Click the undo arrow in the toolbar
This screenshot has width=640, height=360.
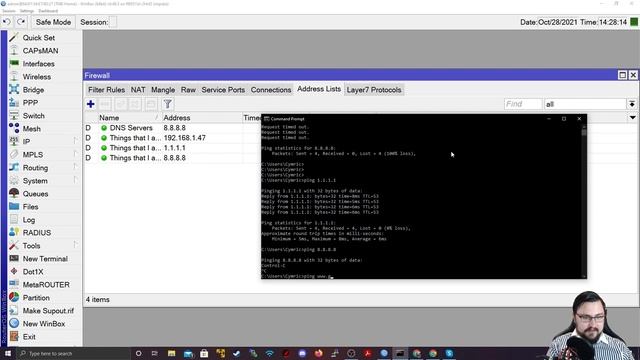pyautogui.click(x=7, y=22)
